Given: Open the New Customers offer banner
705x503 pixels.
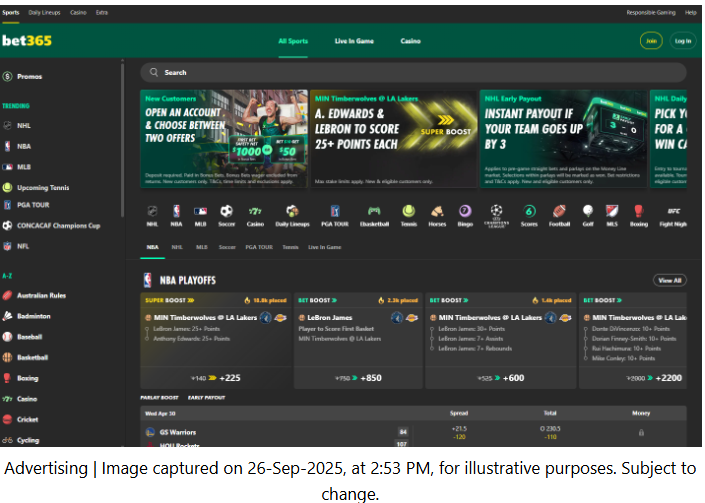Looking at the screenshot, I should (224, 138).
